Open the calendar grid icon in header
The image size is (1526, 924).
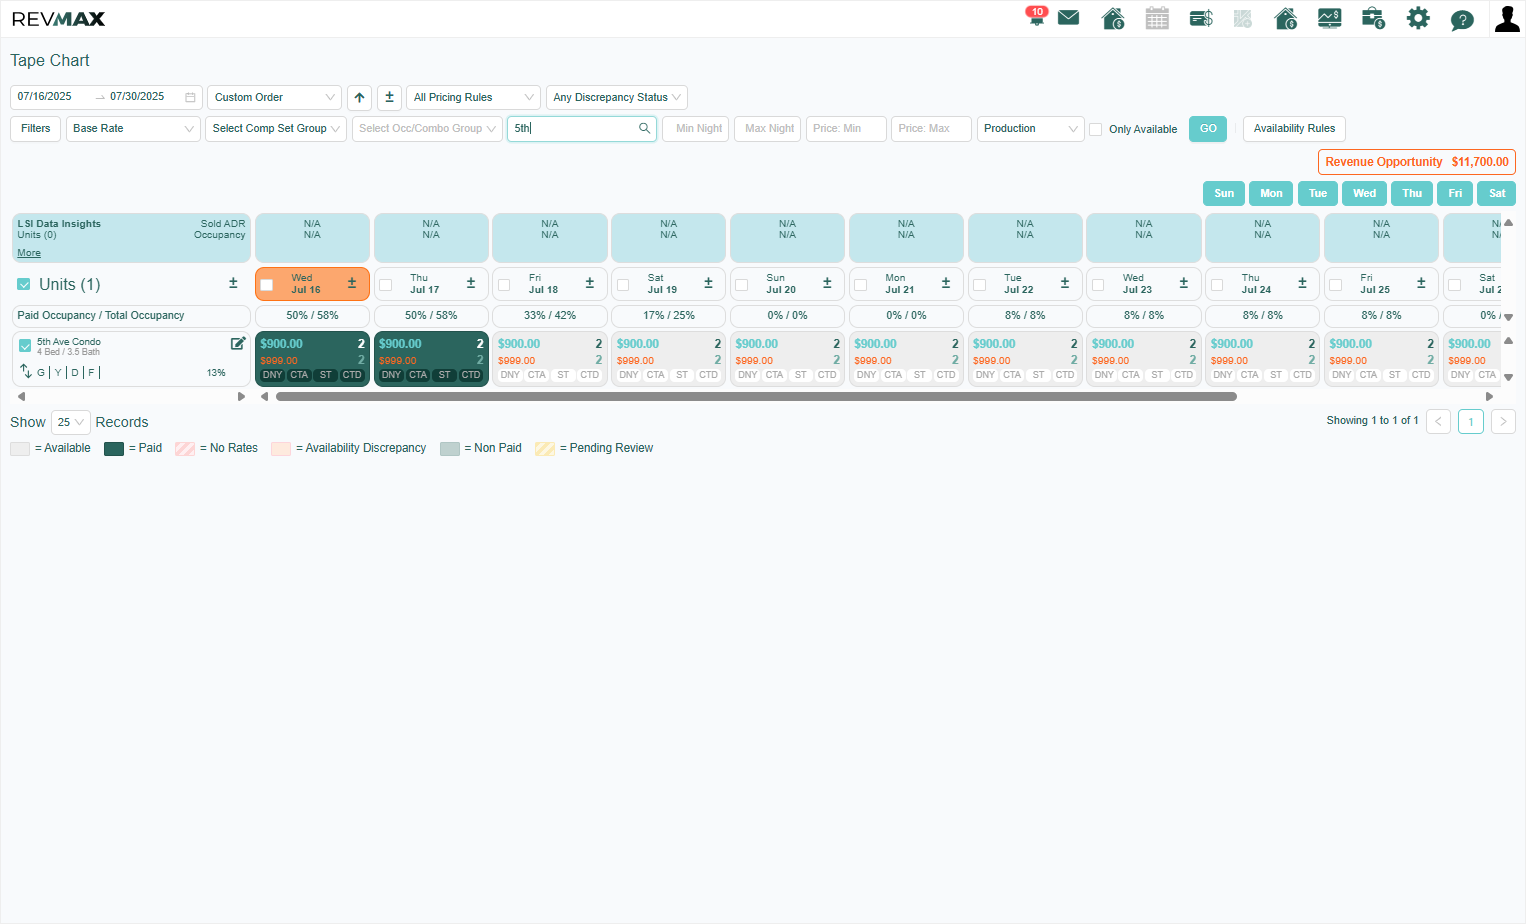pyautogui.click(x=1157, y=18)
